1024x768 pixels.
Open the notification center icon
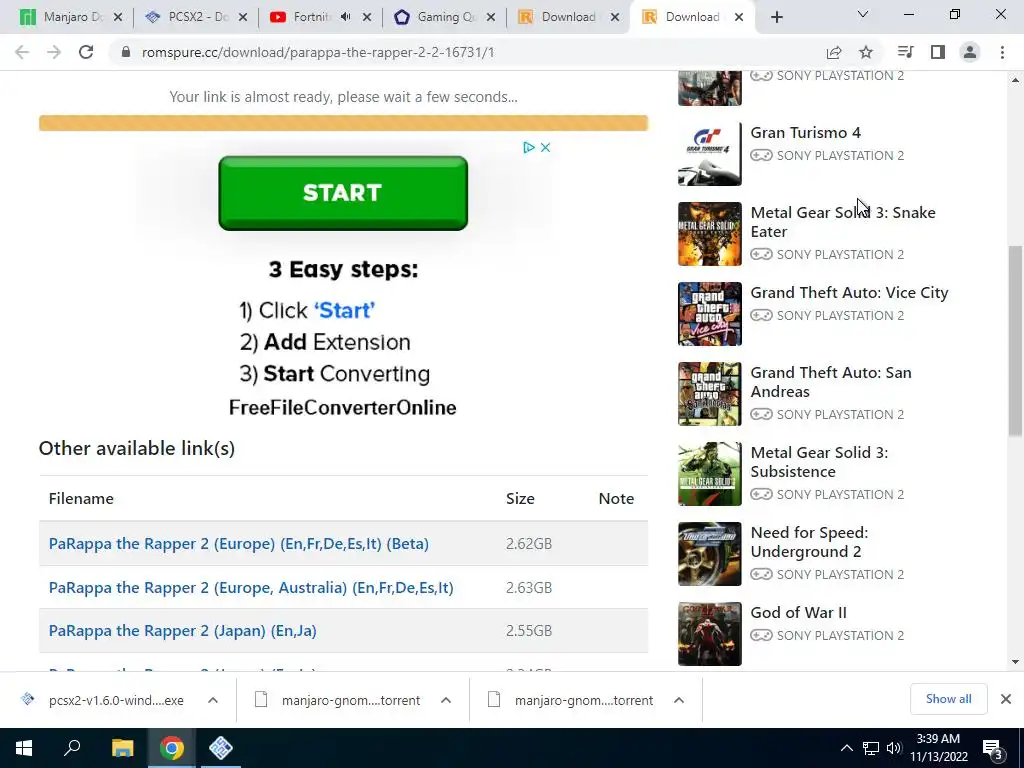[993, 749]
